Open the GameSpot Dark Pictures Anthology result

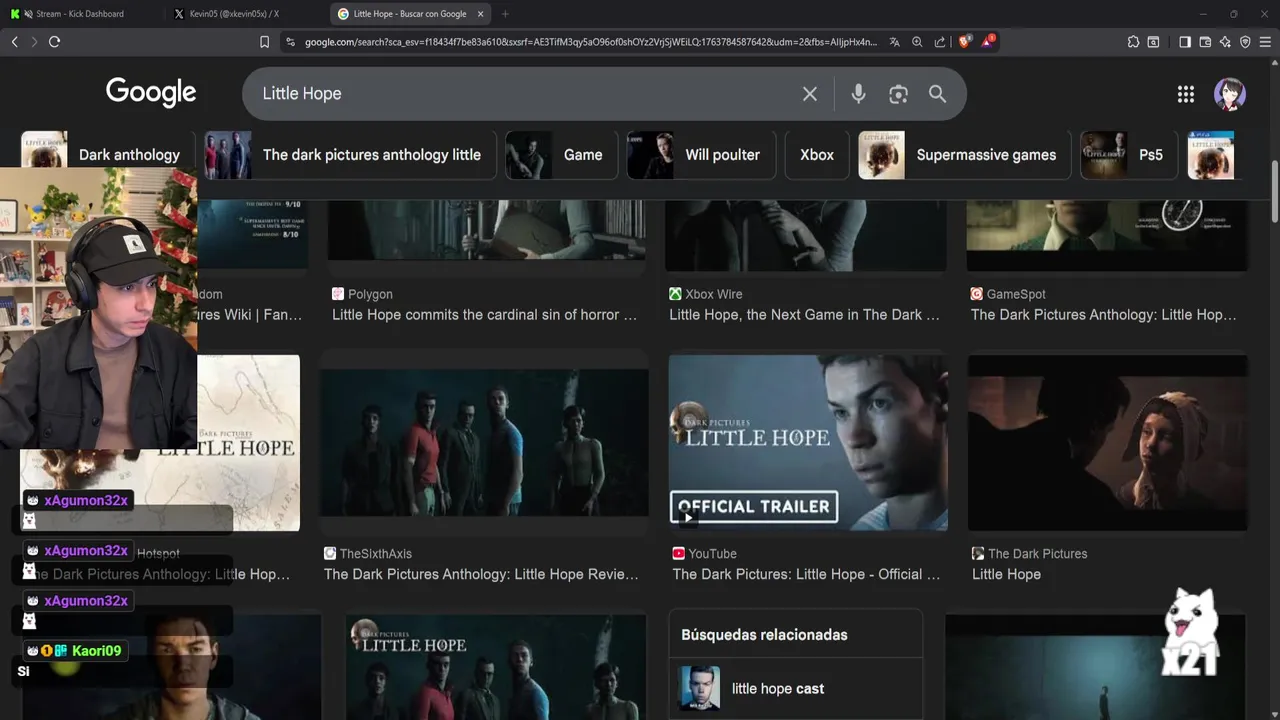(1103, 315)
